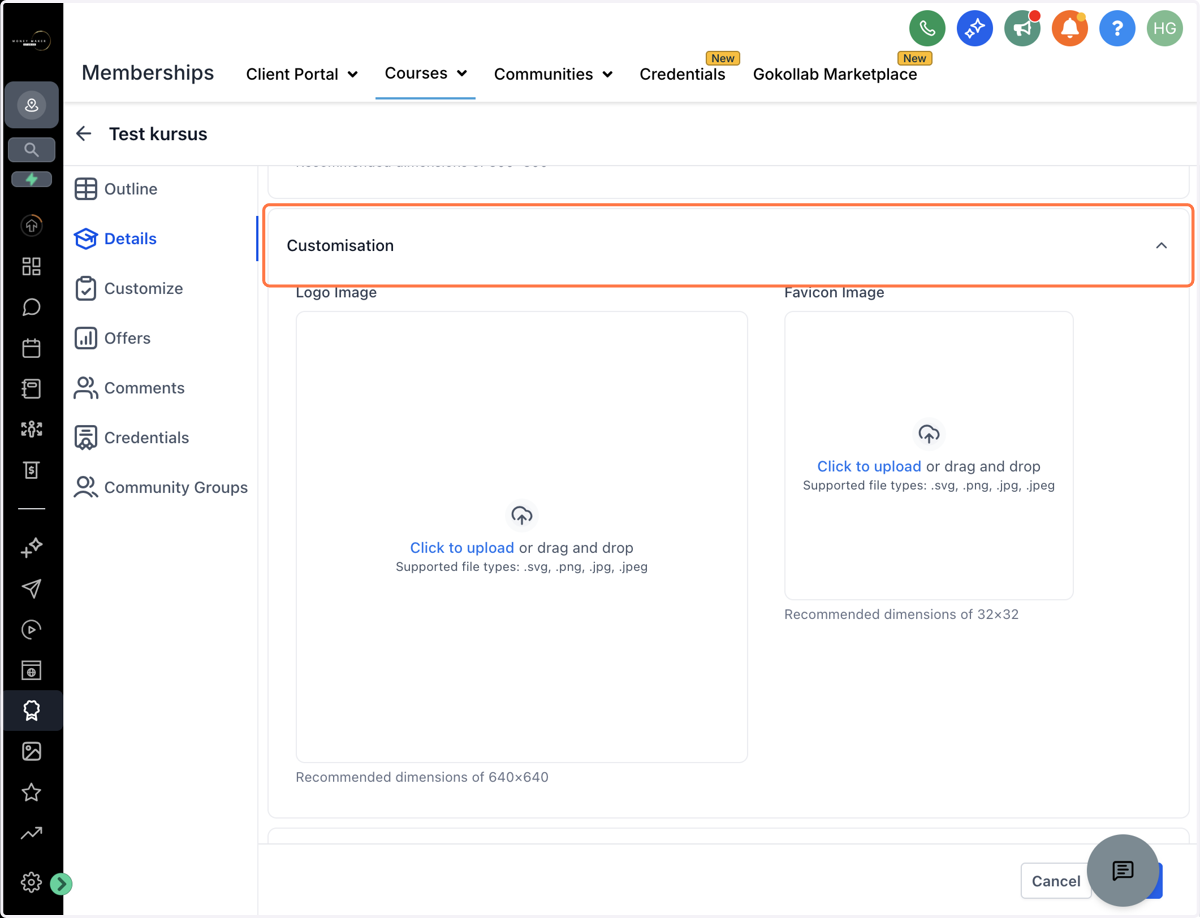Select Community Groups in side menu
Viewport: 1200px width, 918px height.
(161, 488)
